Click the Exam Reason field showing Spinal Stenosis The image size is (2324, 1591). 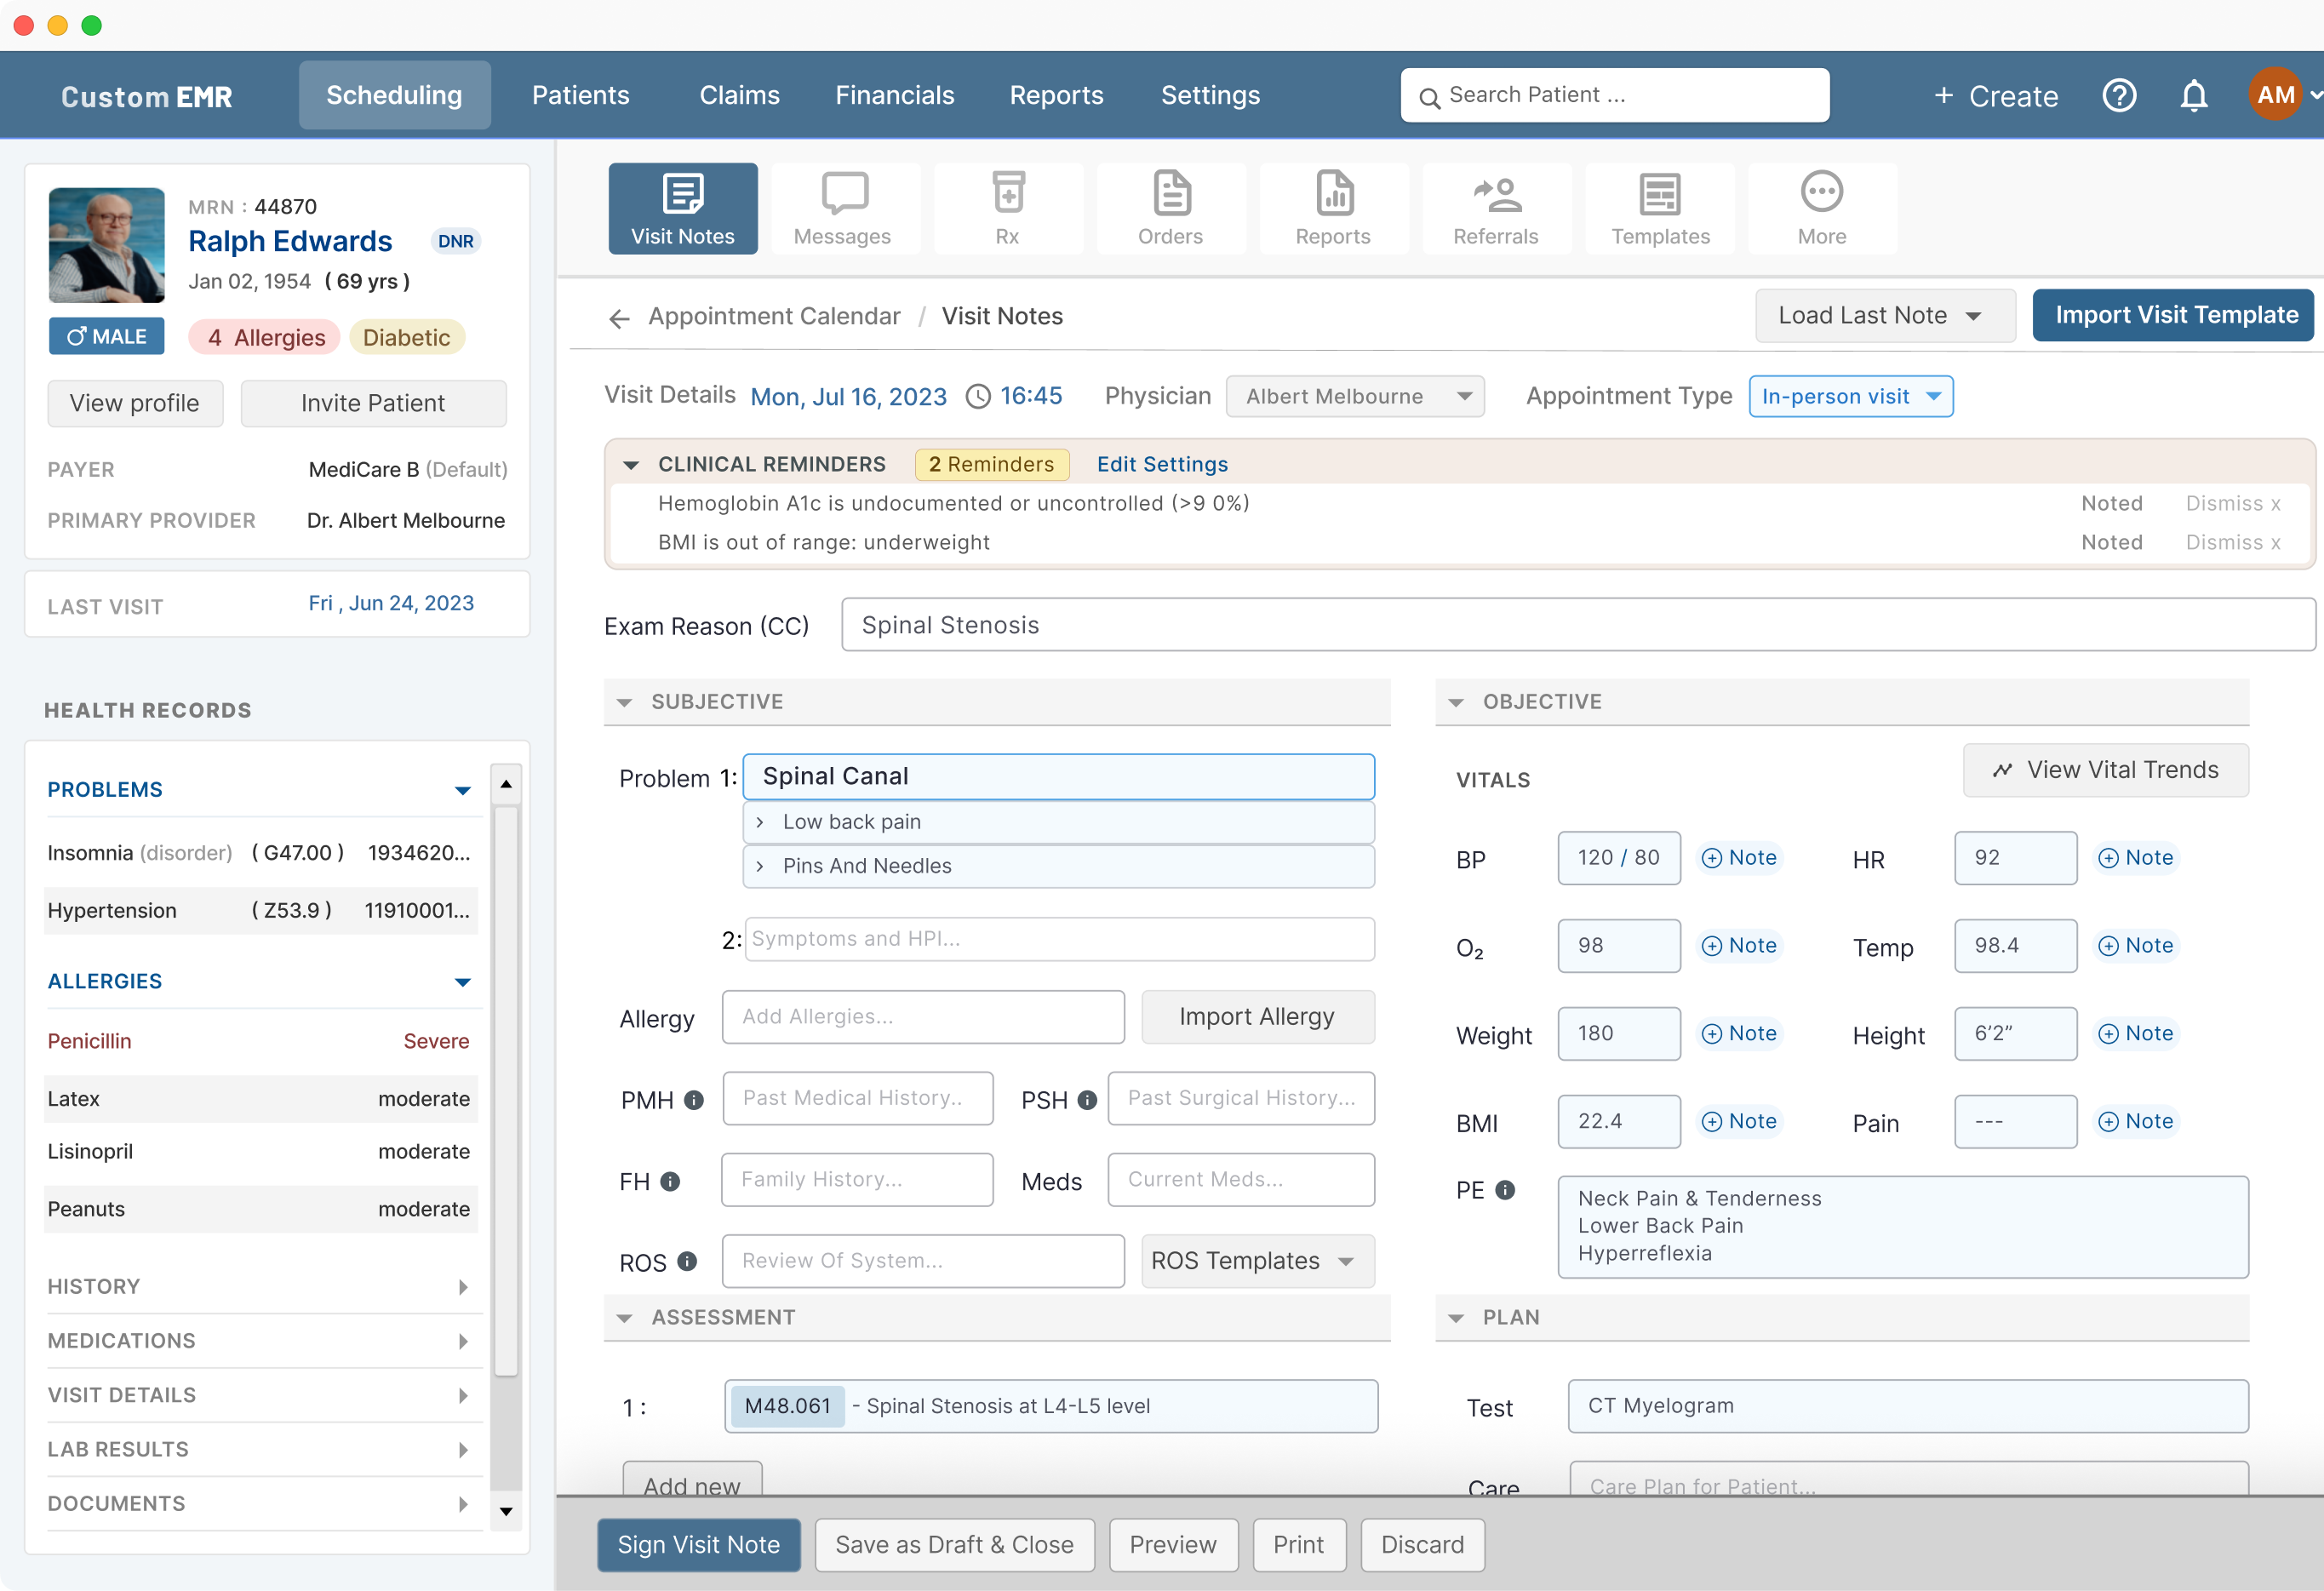click(x=1578, y=625)
